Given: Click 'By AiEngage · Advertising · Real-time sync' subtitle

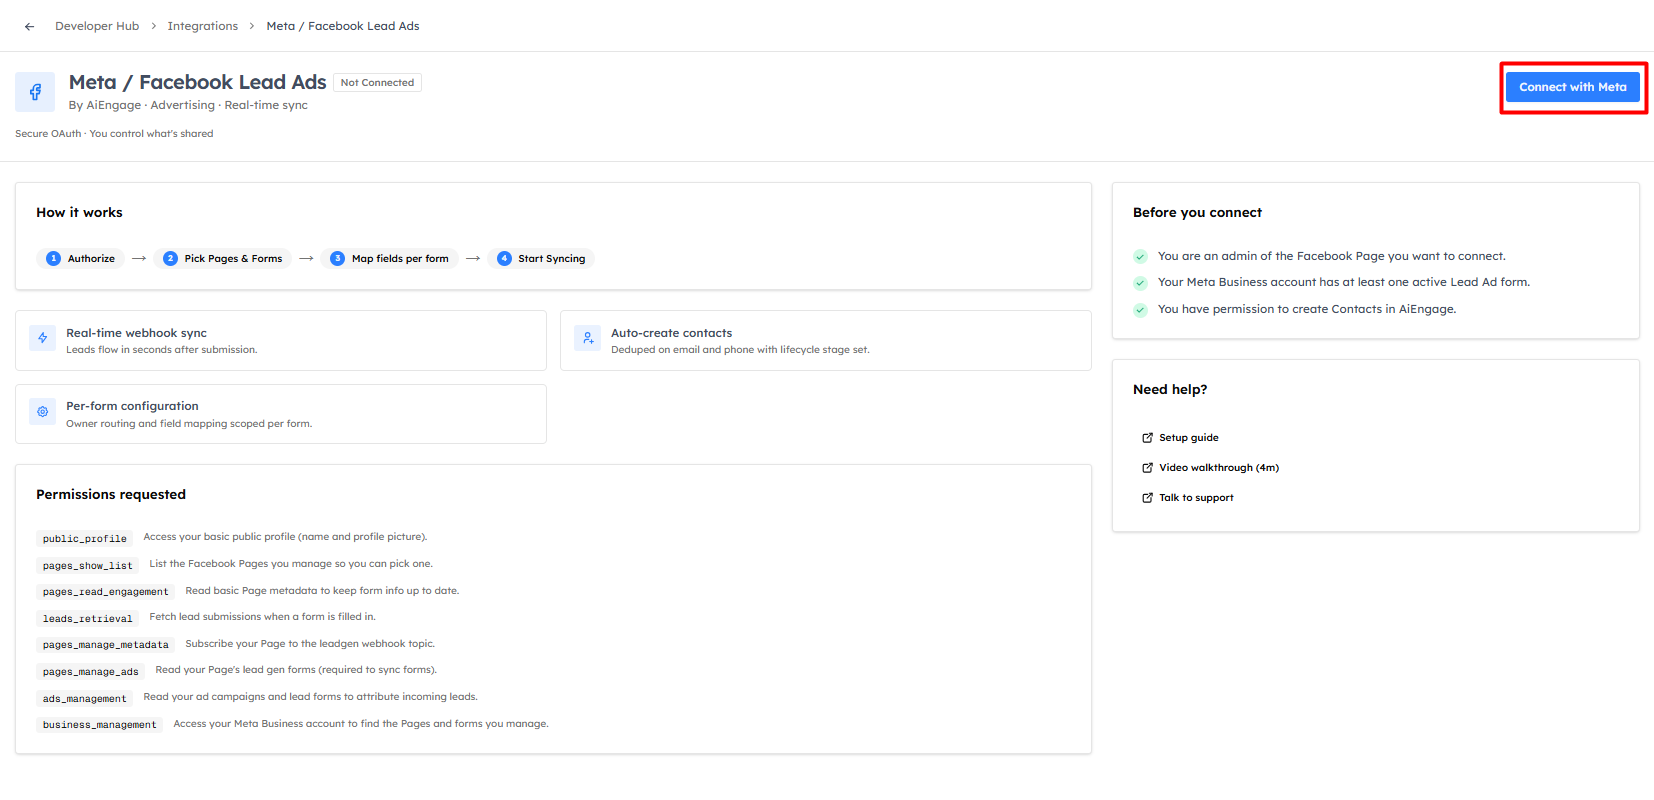Looking at the screenshot, I should pos(188,105).
